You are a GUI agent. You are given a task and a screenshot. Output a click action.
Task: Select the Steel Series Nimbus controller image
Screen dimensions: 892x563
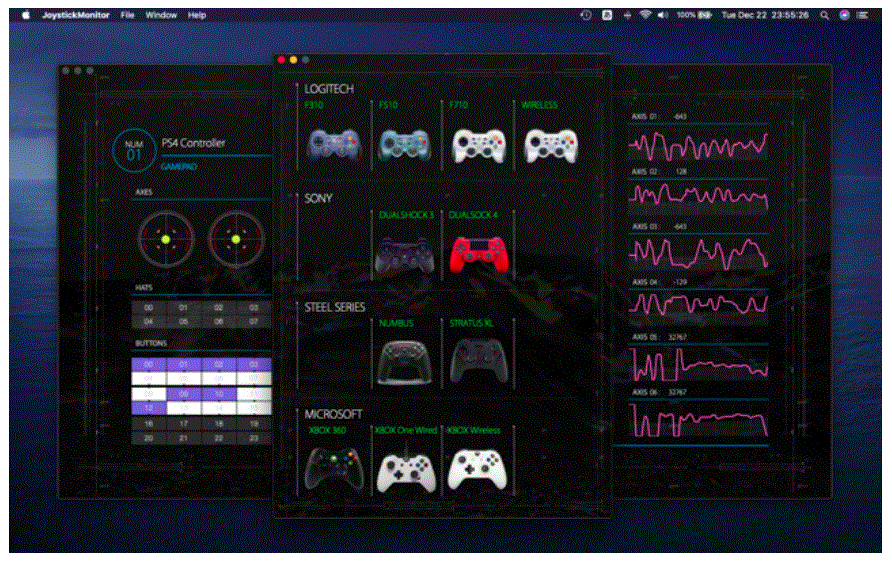click(404, 362)
